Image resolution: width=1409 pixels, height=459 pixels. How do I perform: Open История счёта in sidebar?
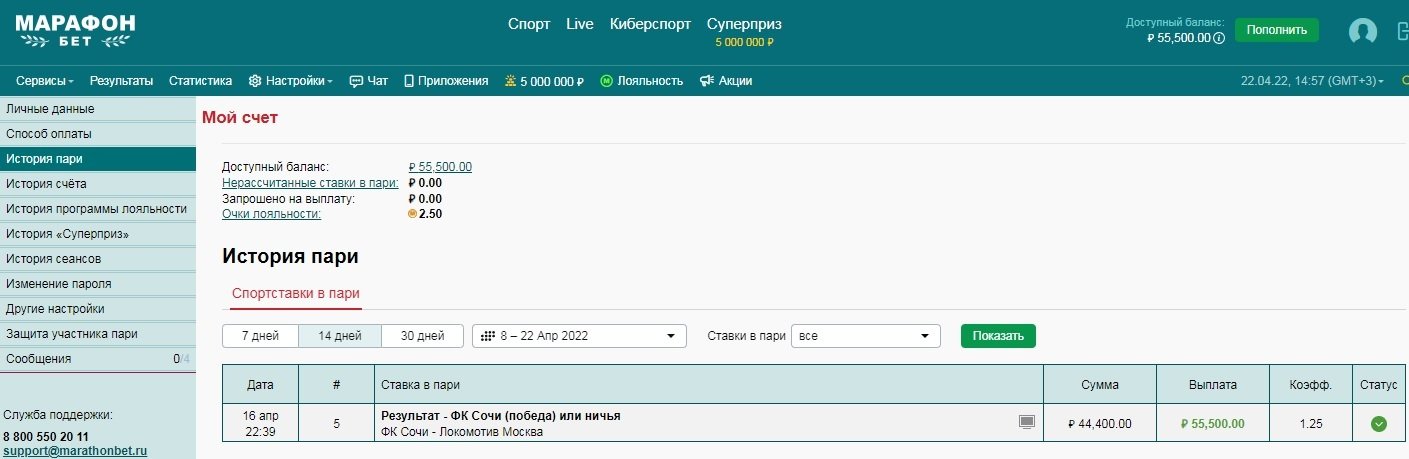(46, 184)
